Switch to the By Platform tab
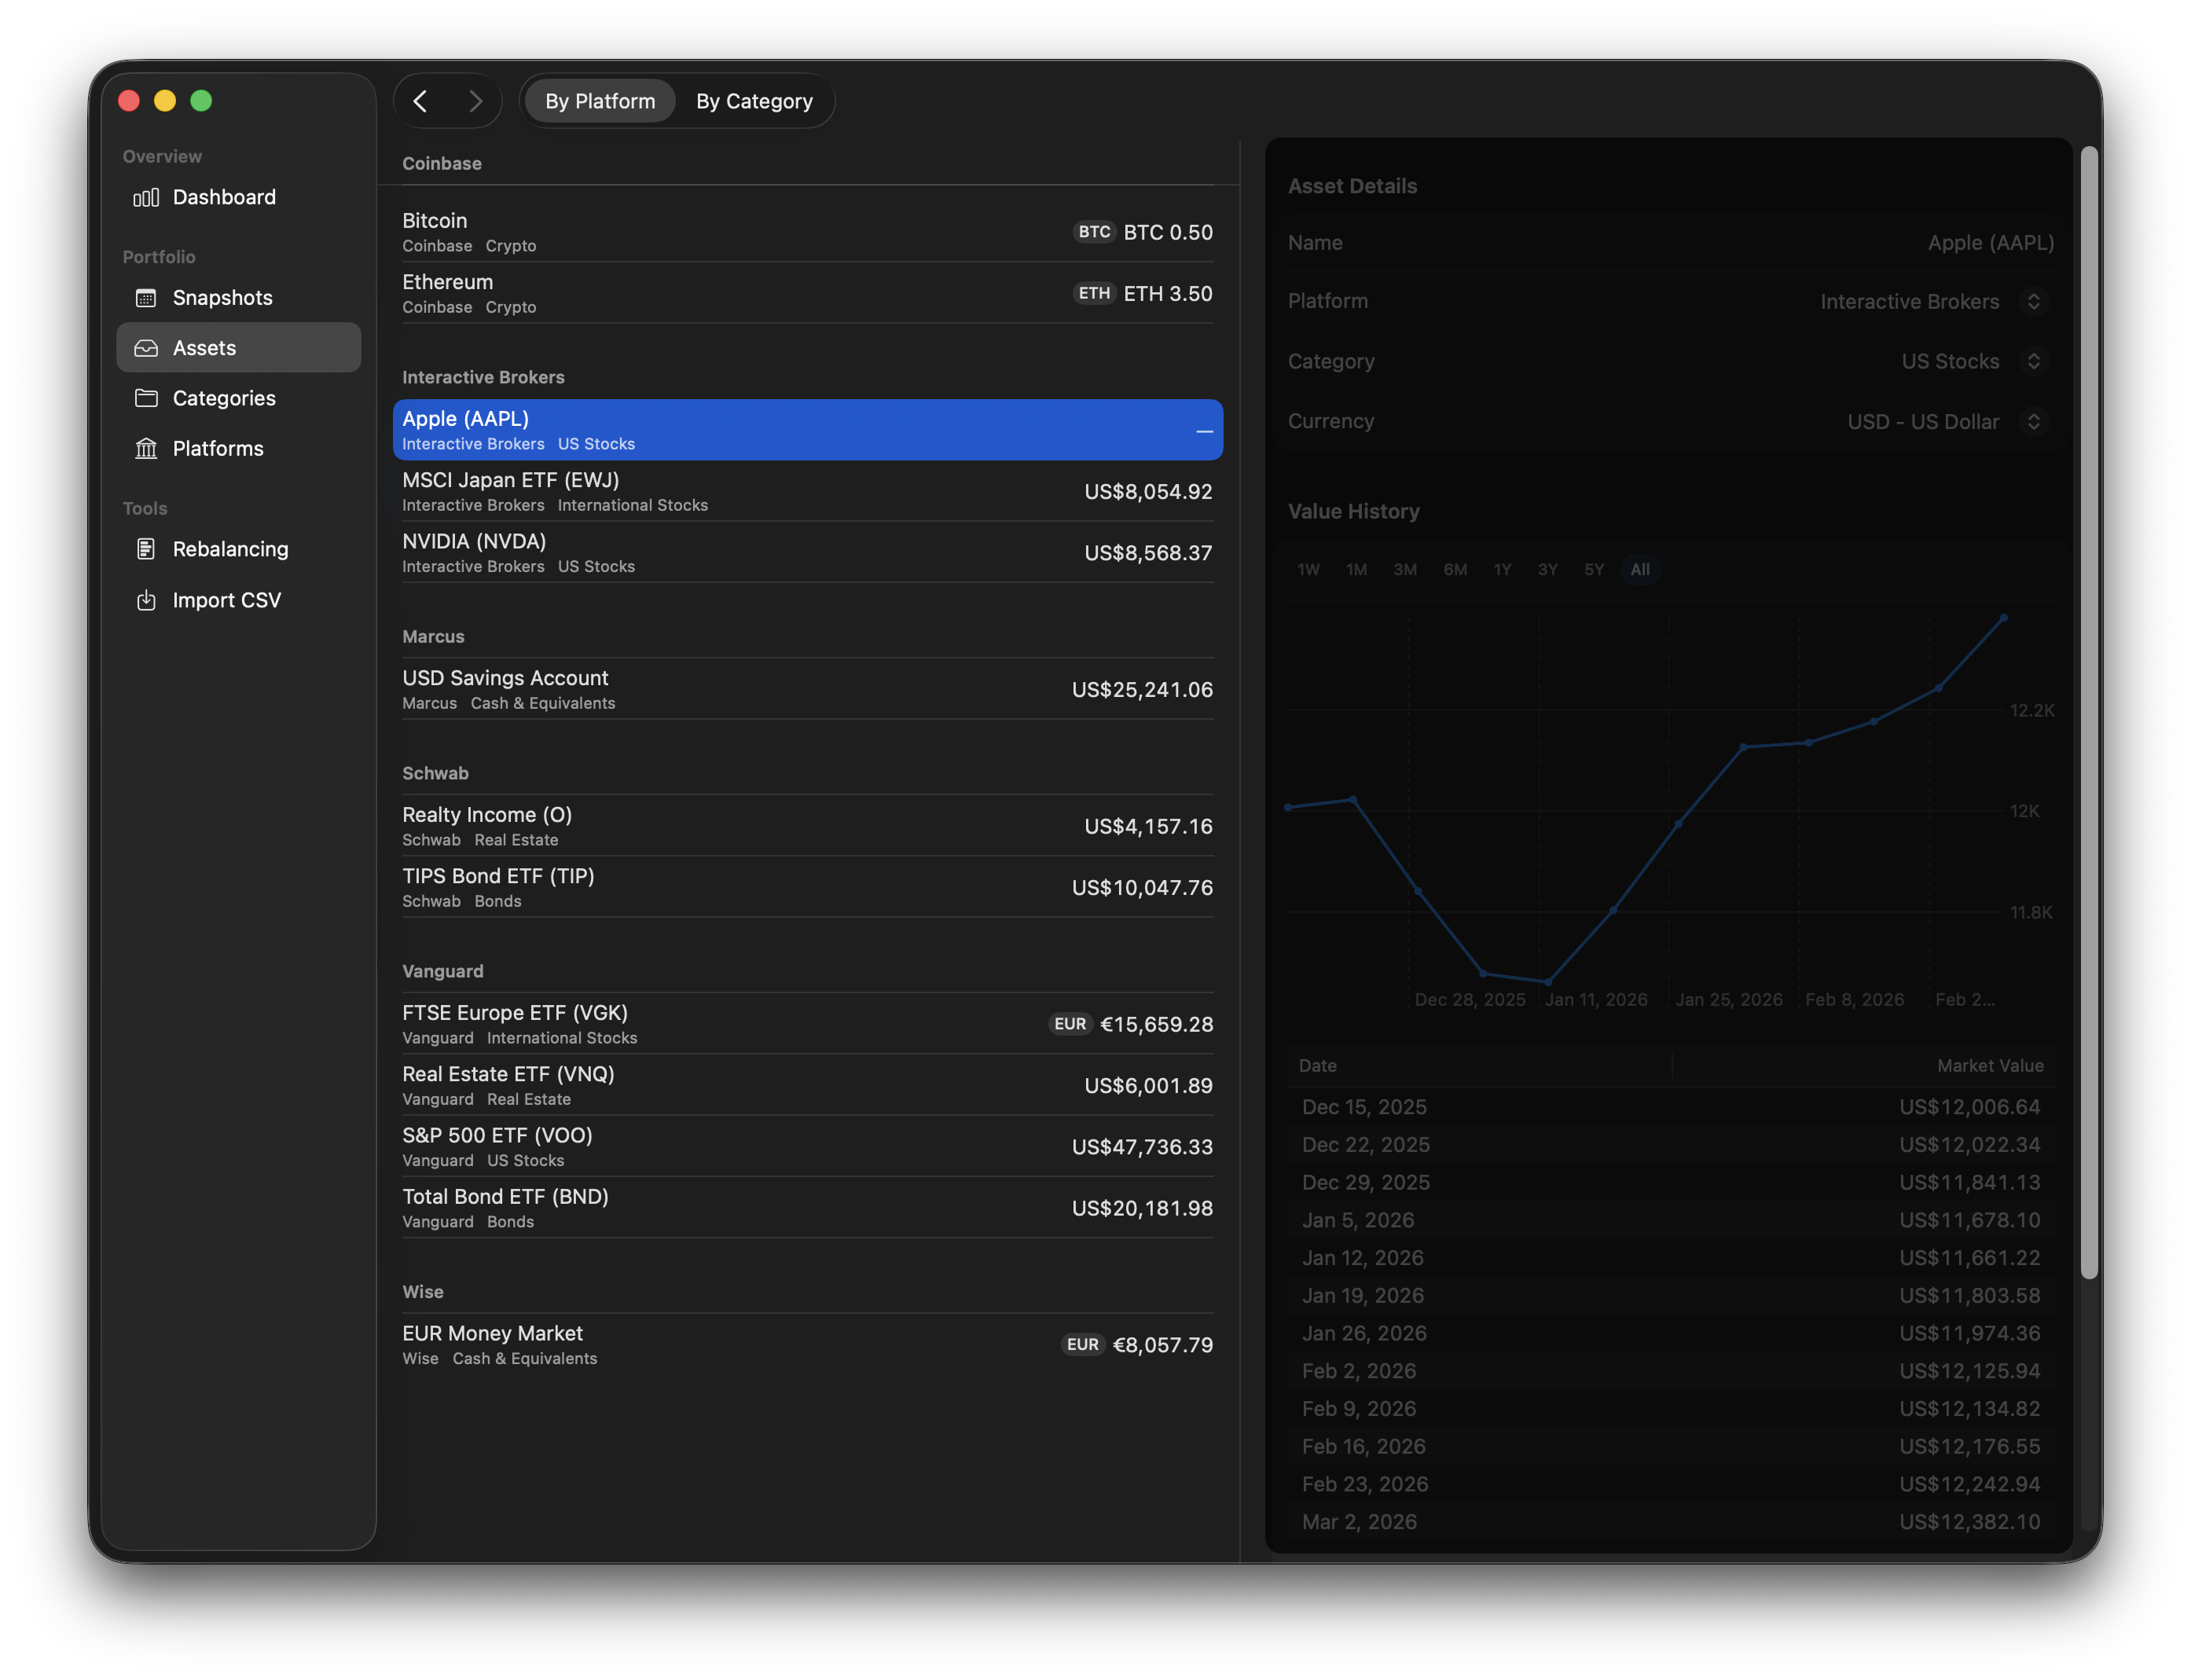Image resolution: width=2191 pixels, height=1680 pixels. 600,100
